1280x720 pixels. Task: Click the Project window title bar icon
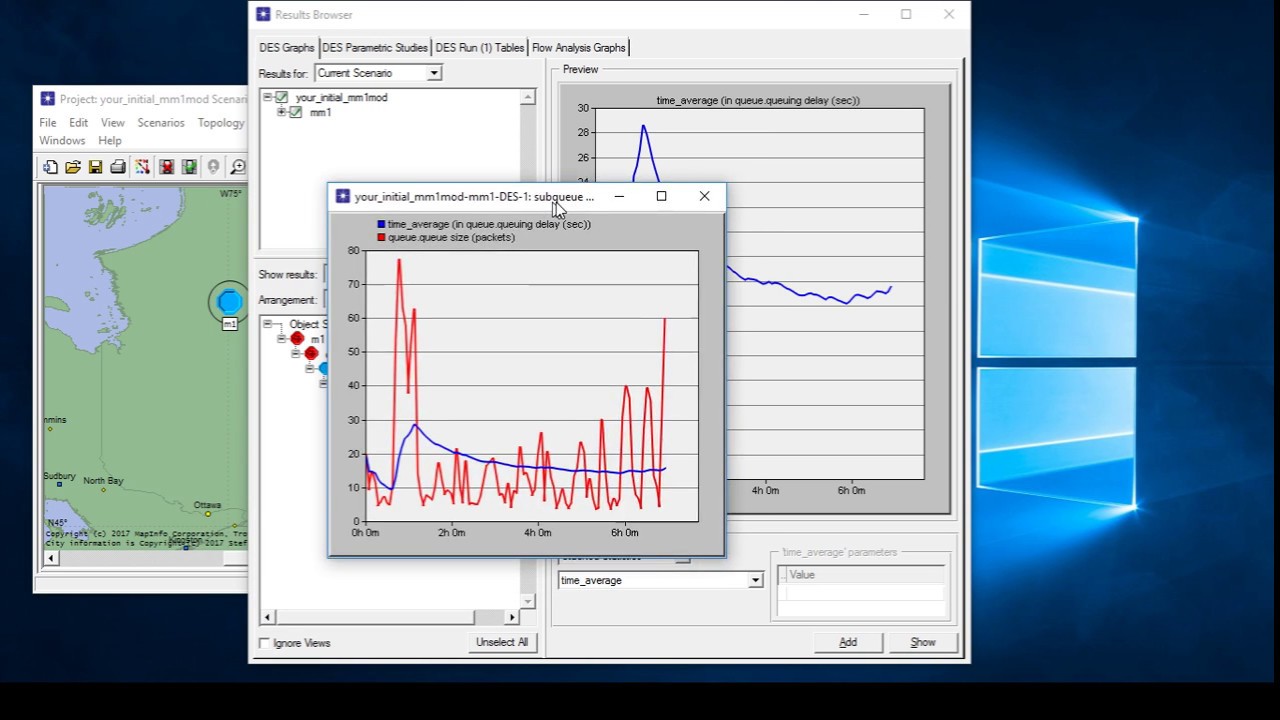47,99
